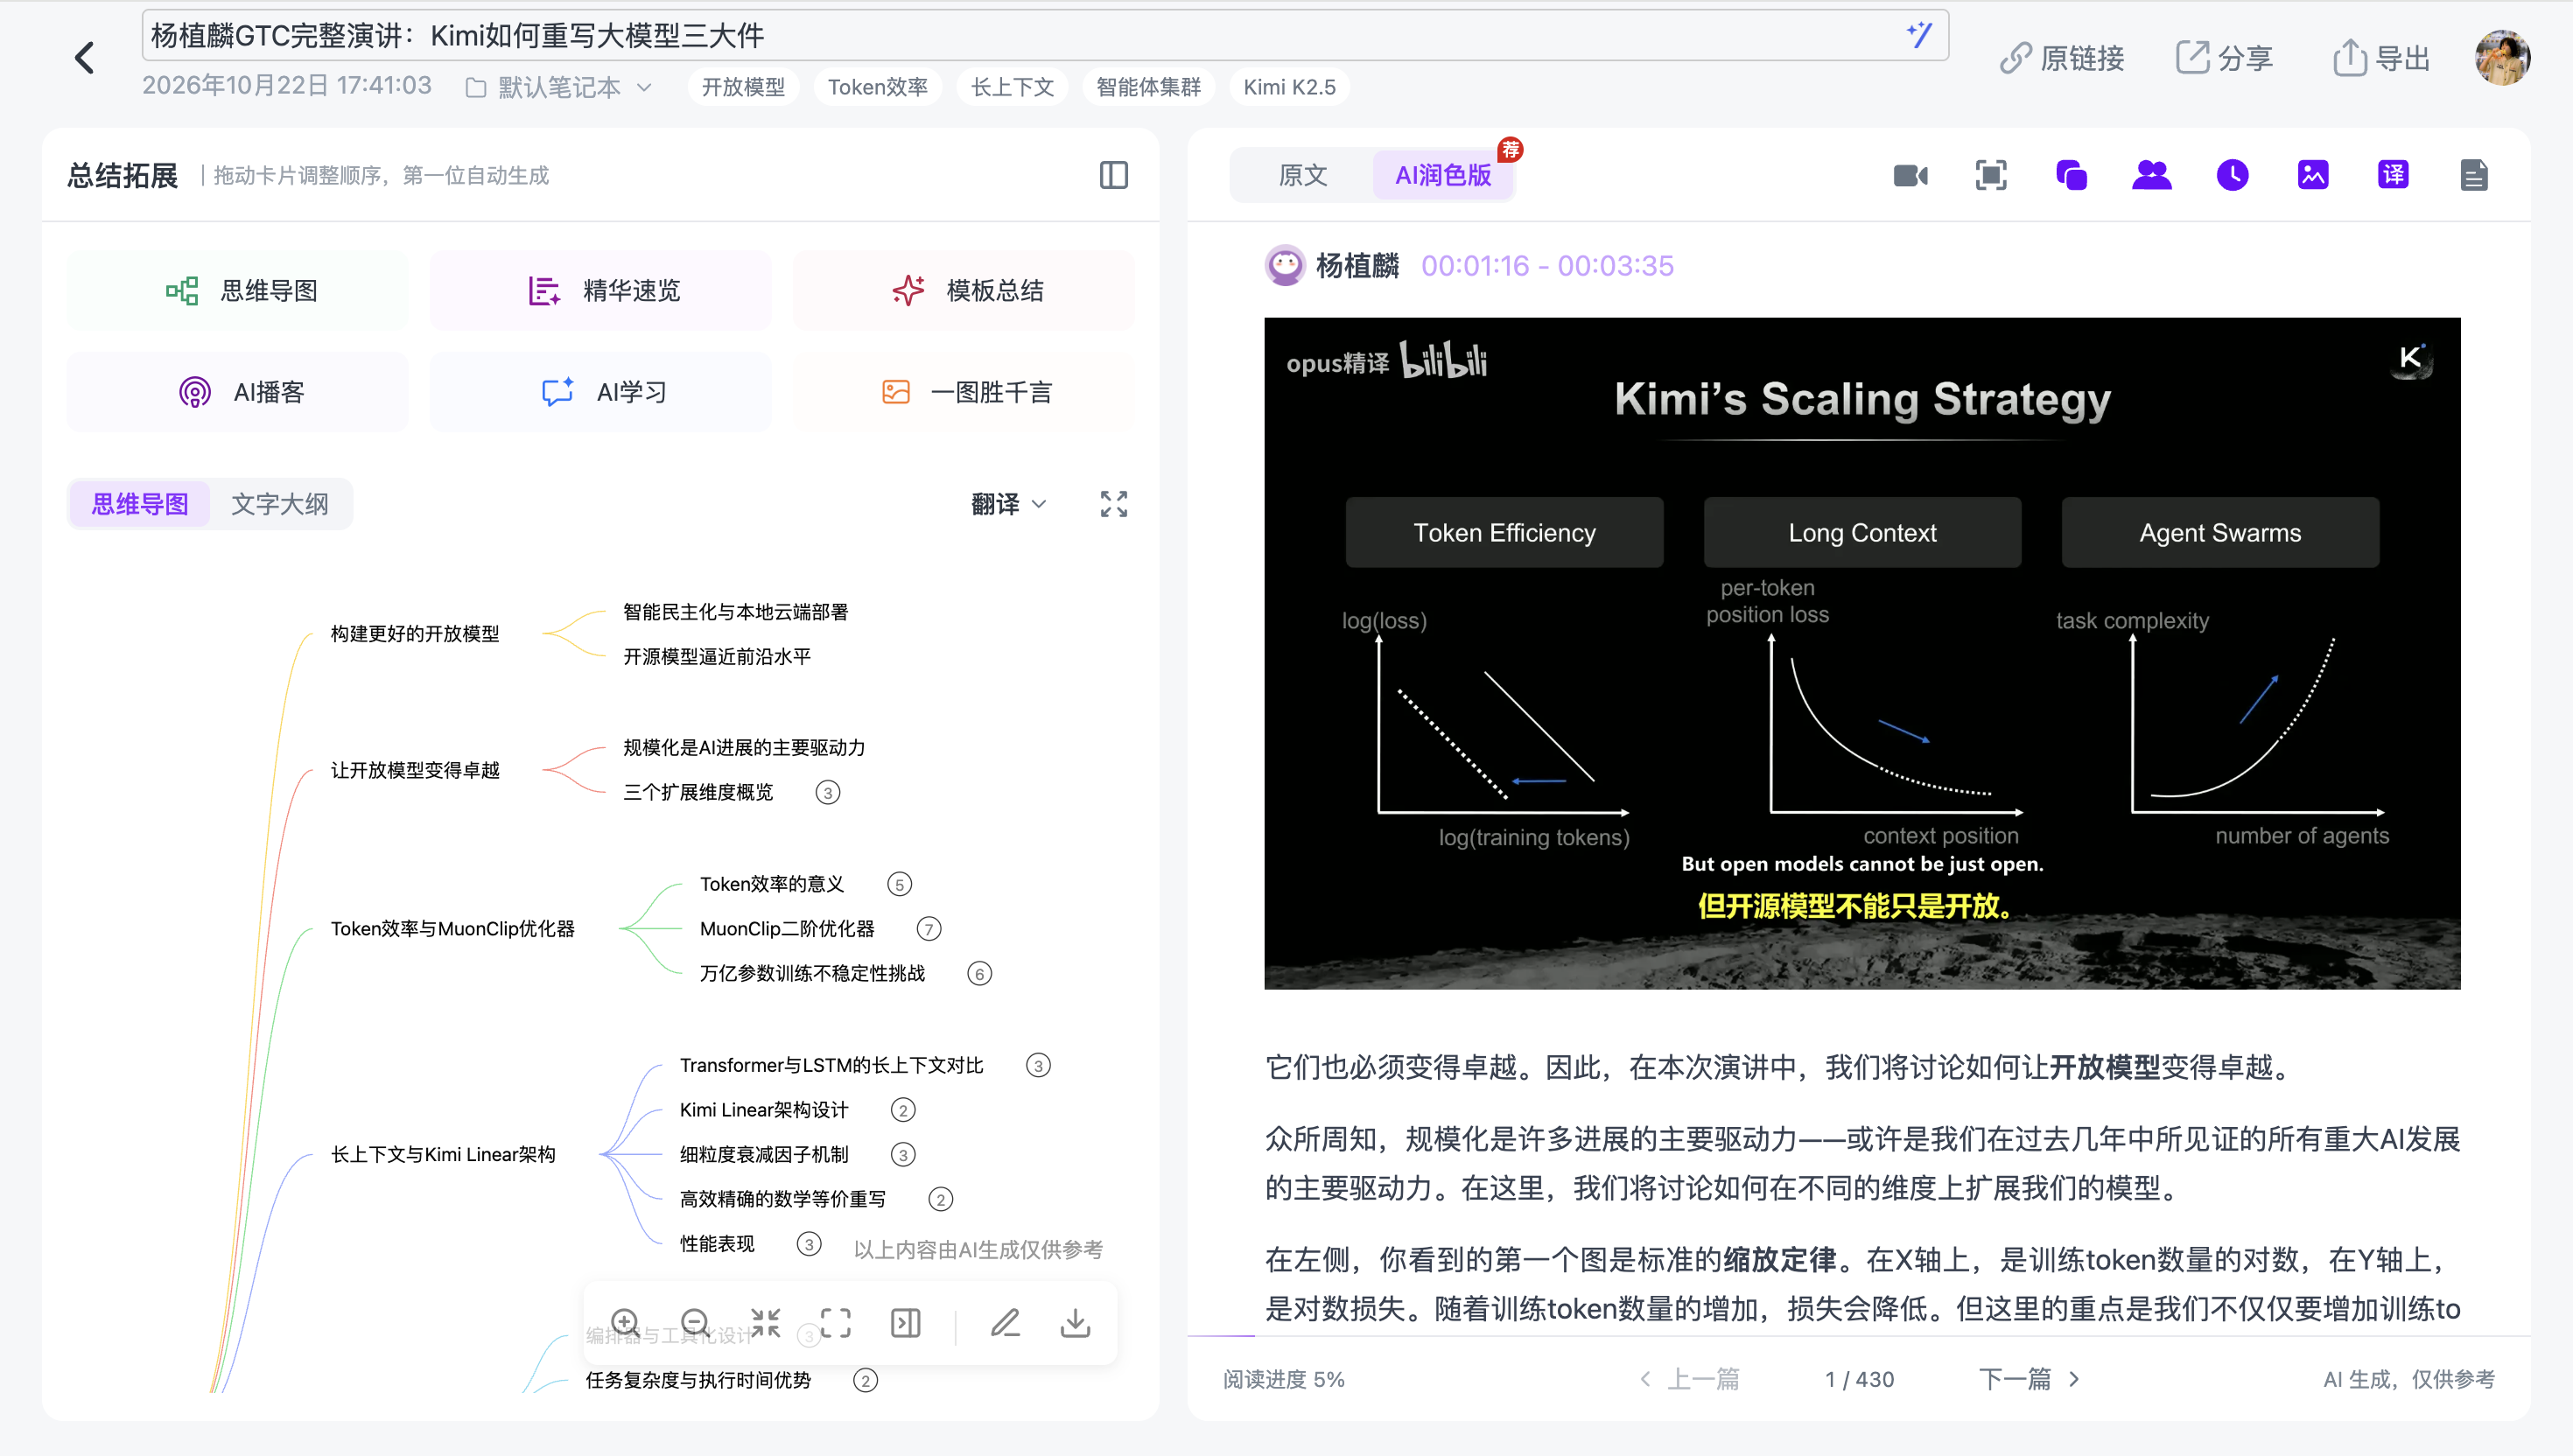Open the document notes icon
This screenshot has height=1456, width=2573.
(x=2473, y=175)
